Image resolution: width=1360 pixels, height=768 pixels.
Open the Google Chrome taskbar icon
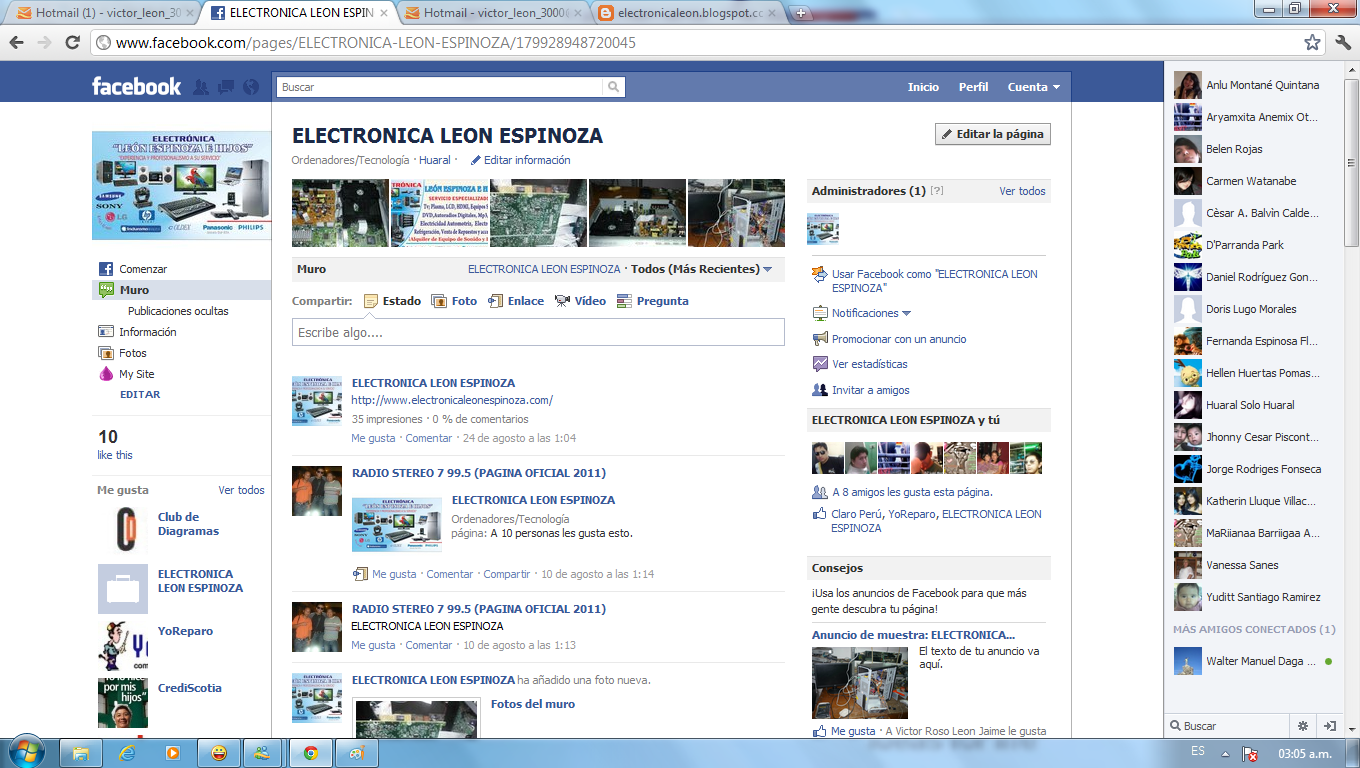click(x=310, y=751)
